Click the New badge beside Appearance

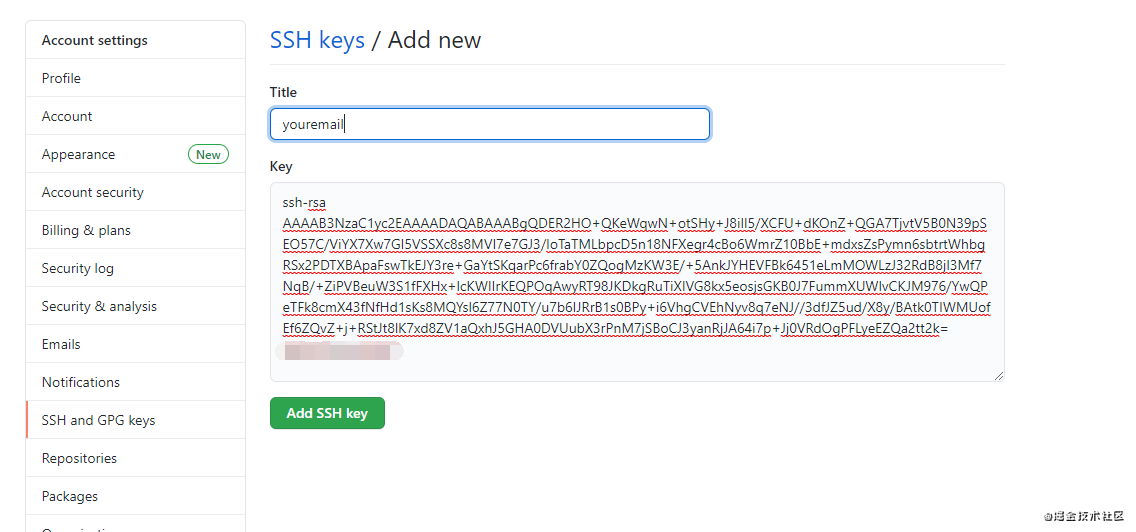pos(208,154)
